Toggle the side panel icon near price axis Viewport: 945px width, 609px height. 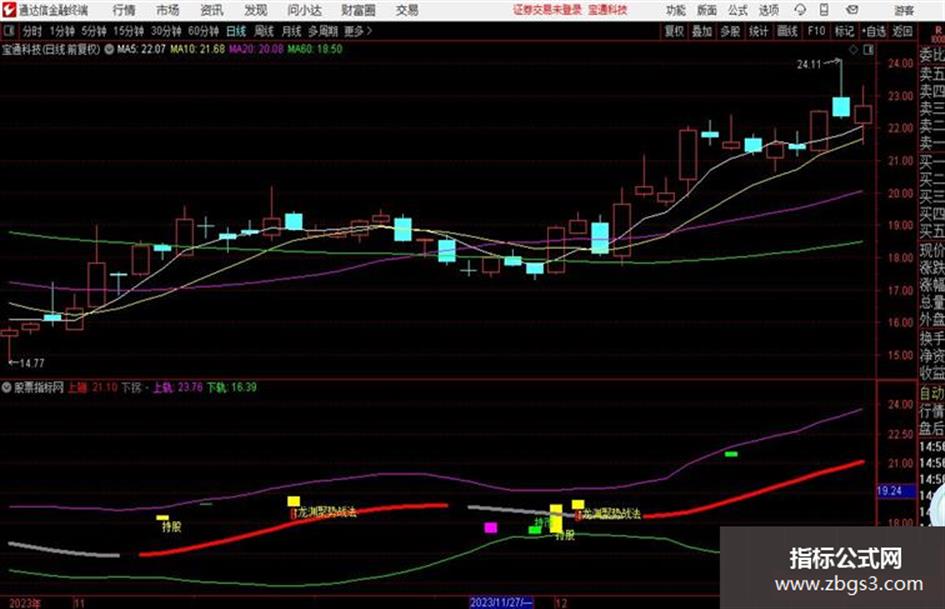[868, 50]
